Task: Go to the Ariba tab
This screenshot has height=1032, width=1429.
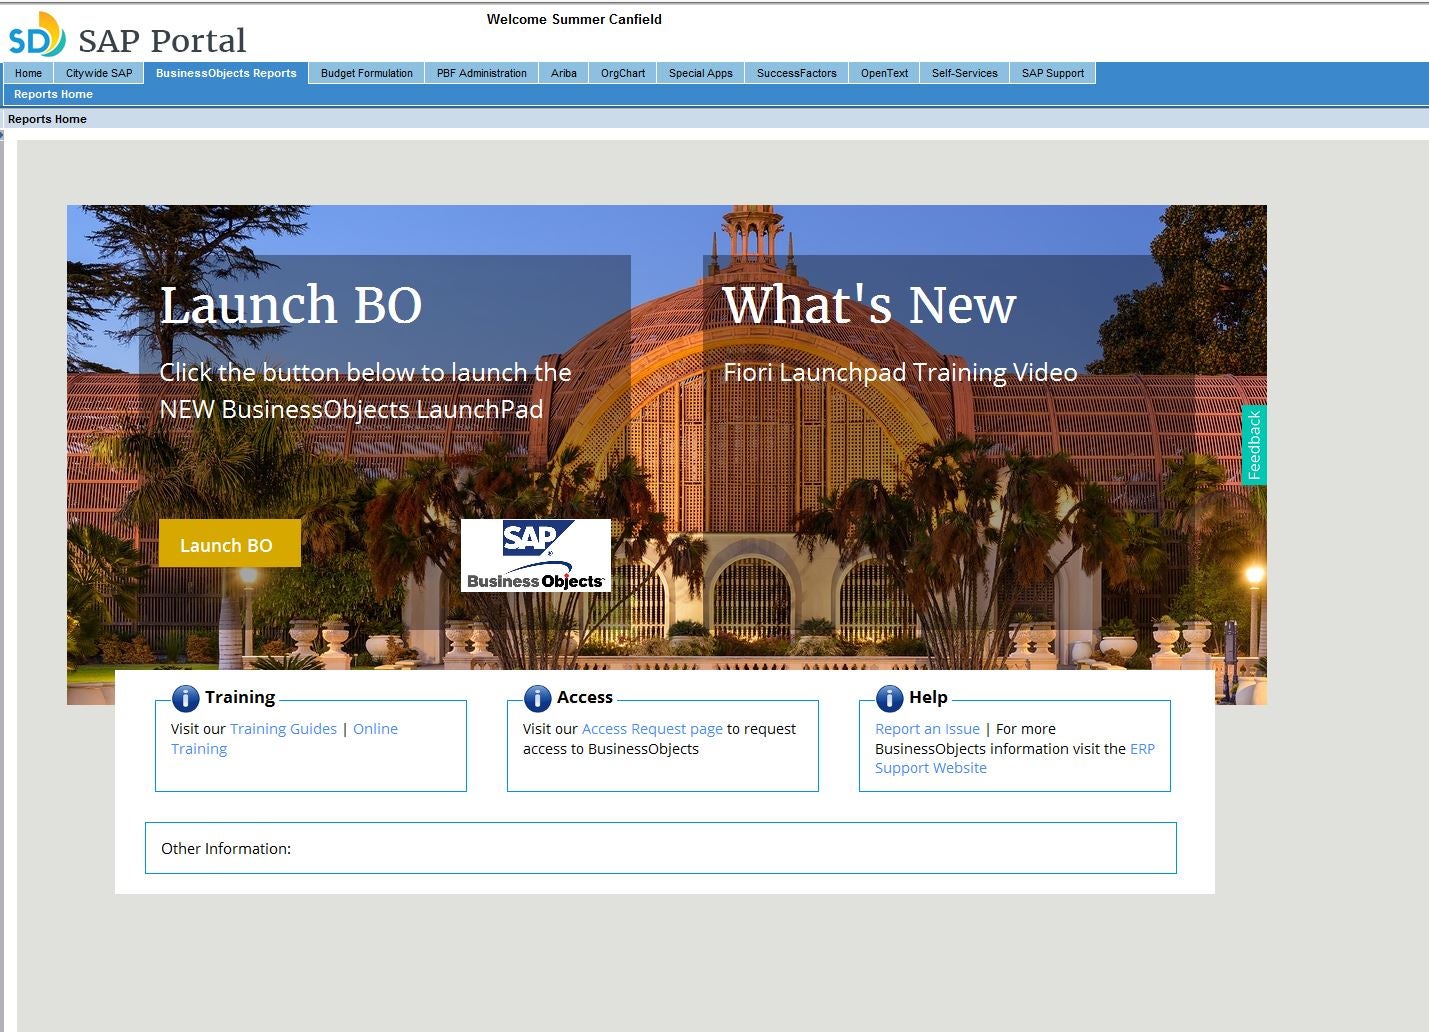Action: 564,73
